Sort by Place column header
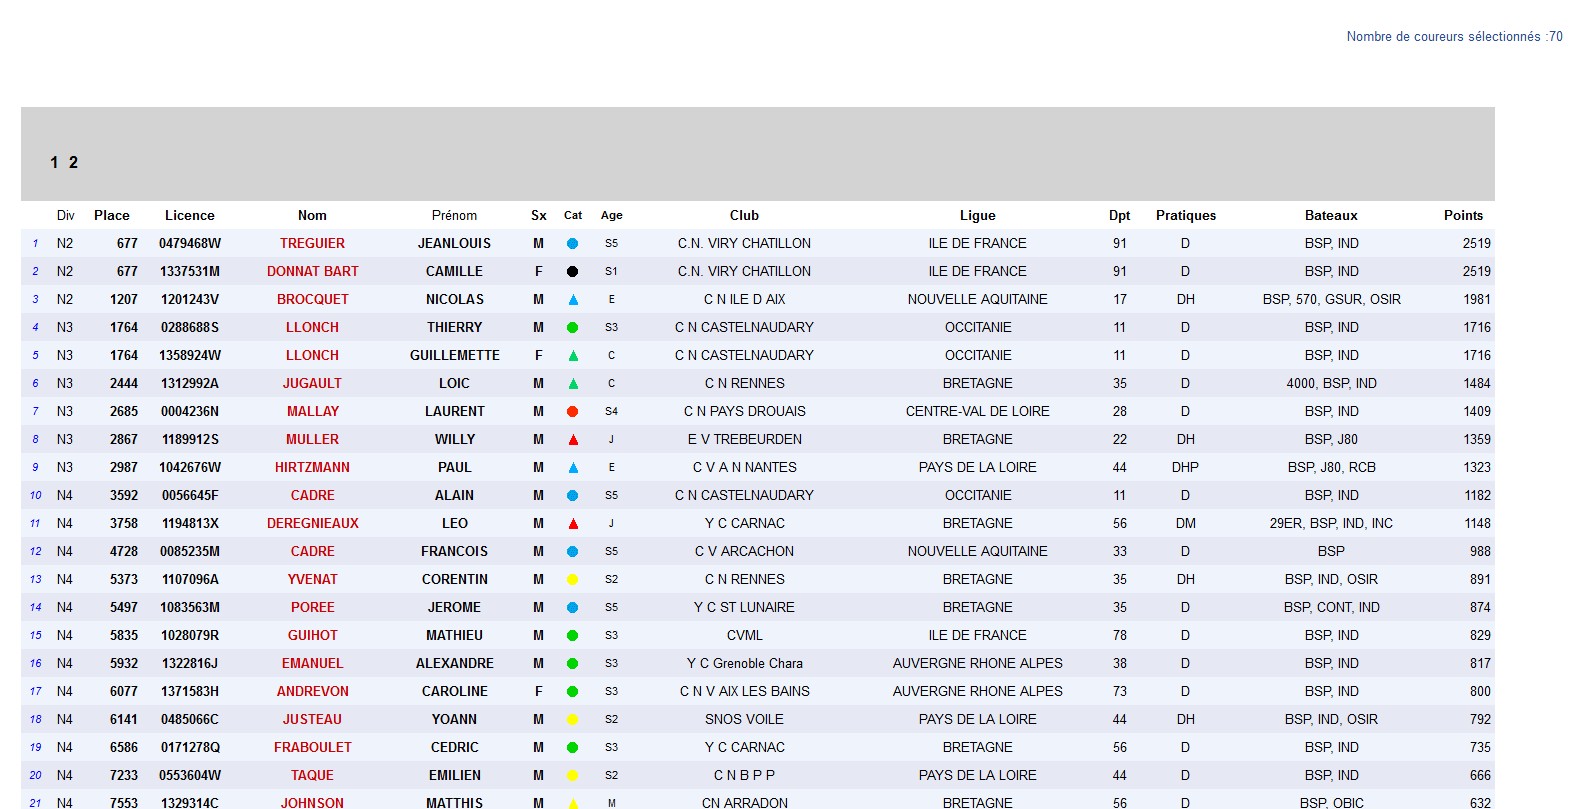1572x809 pixels. 112,215
